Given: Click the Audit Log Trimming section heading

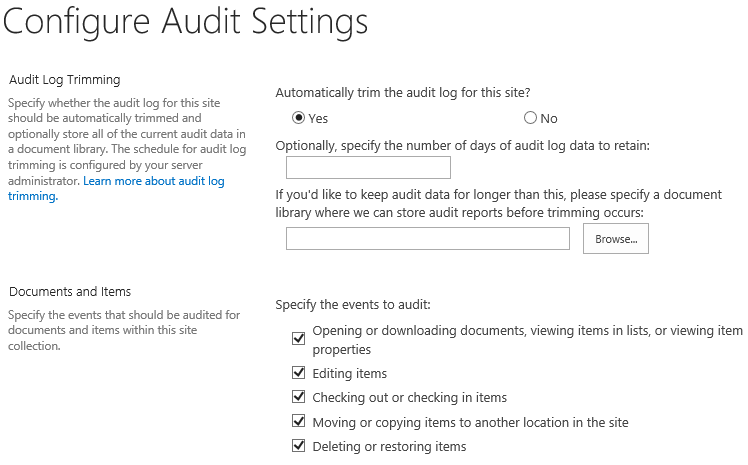Looking at the screenshot, I should [65, 80].
